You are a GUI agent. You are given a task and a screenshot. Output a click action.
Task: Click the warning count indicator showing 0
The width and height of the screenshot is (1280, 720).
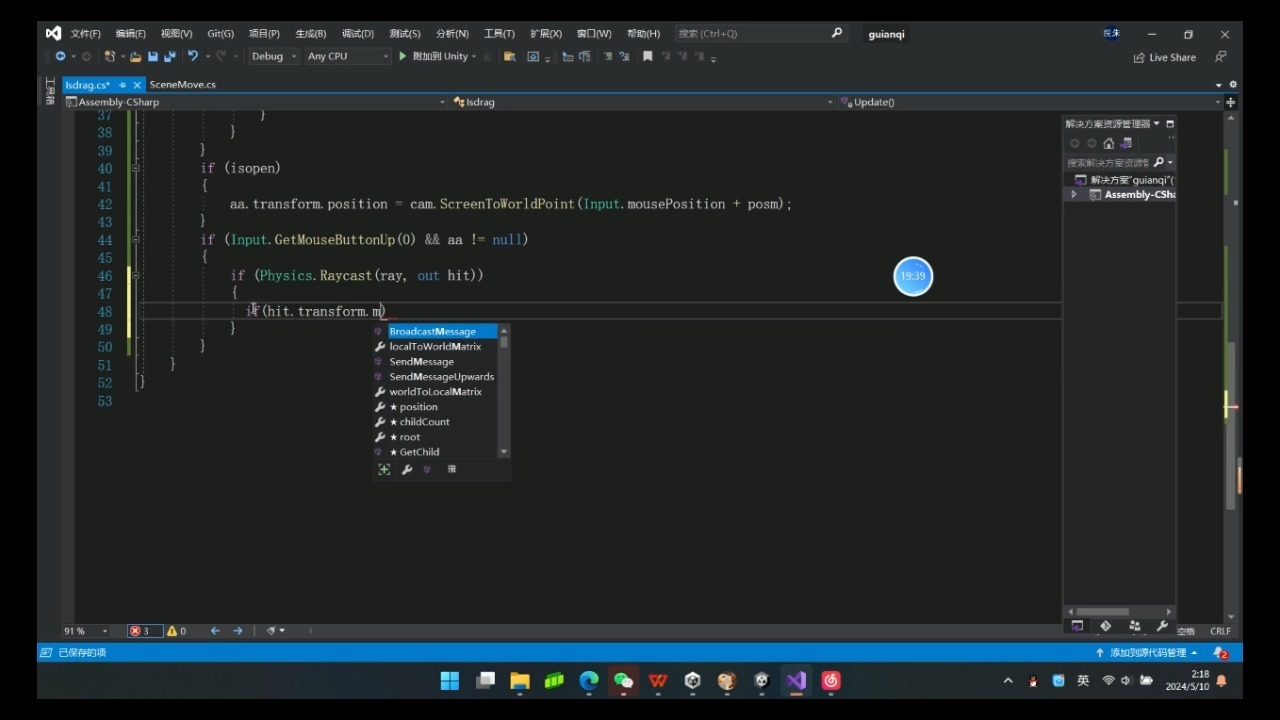pos(177,631)
